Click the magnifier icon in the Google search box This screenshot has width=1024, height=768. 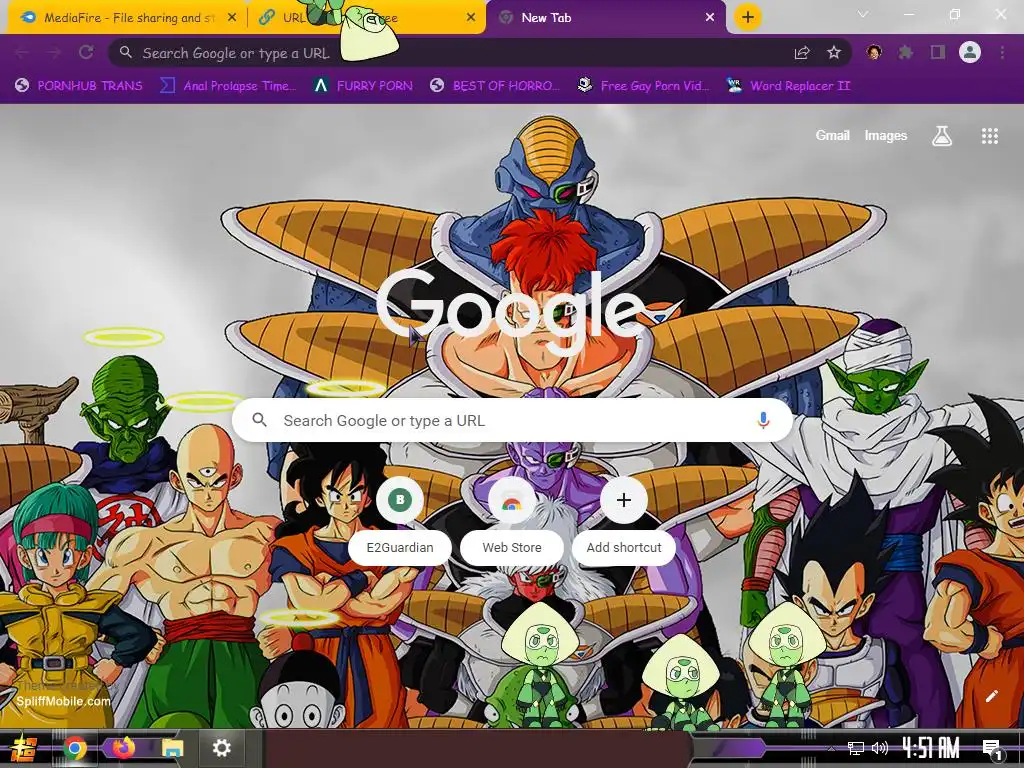click(x=259, y=420)
